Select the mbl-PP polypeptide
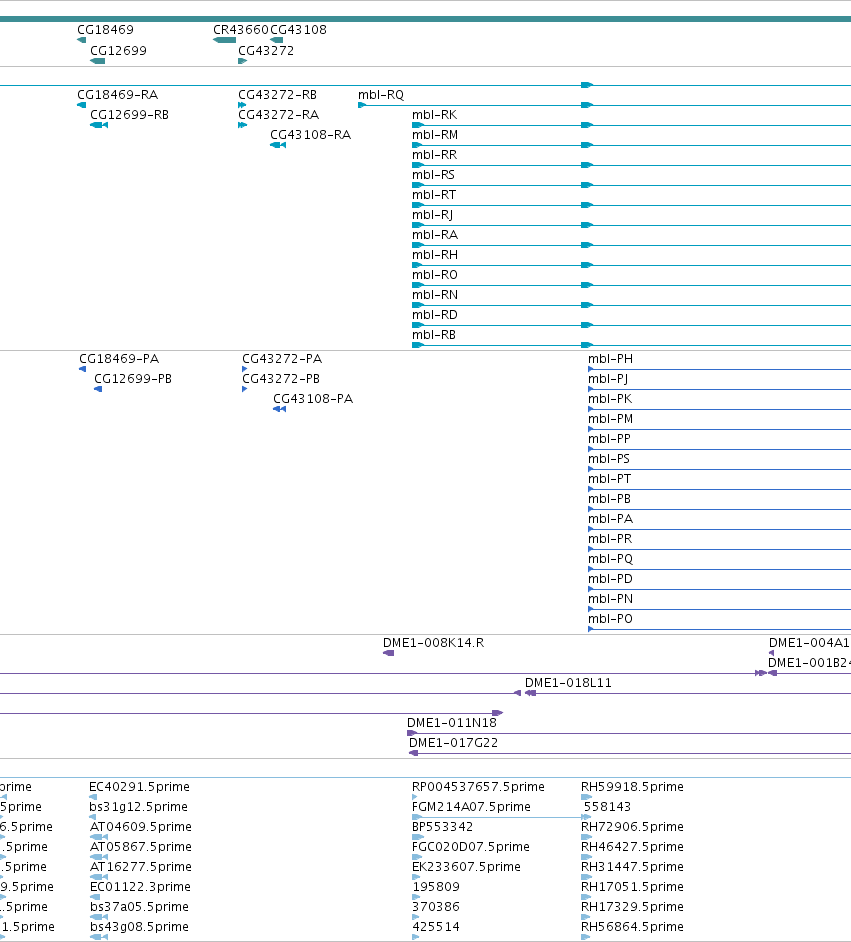 [x=609, y=439]
